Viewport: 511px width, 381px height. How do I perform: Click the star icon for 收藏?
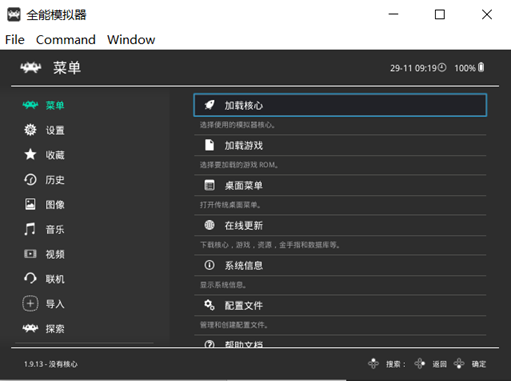(x=30, y=154)
